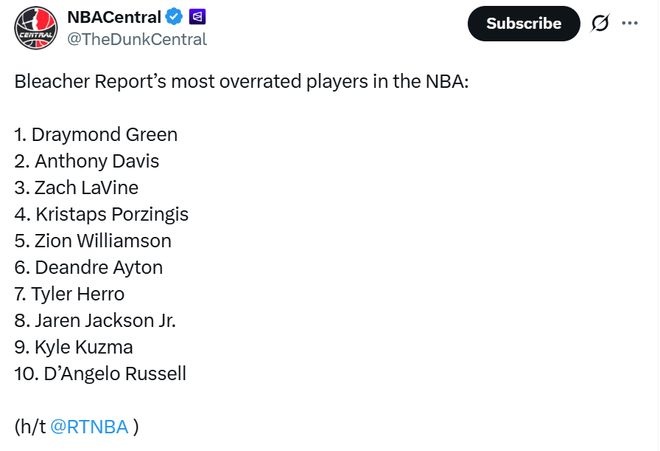Click the Jaren Jackson Jr. list line

(x=95, y=320)
